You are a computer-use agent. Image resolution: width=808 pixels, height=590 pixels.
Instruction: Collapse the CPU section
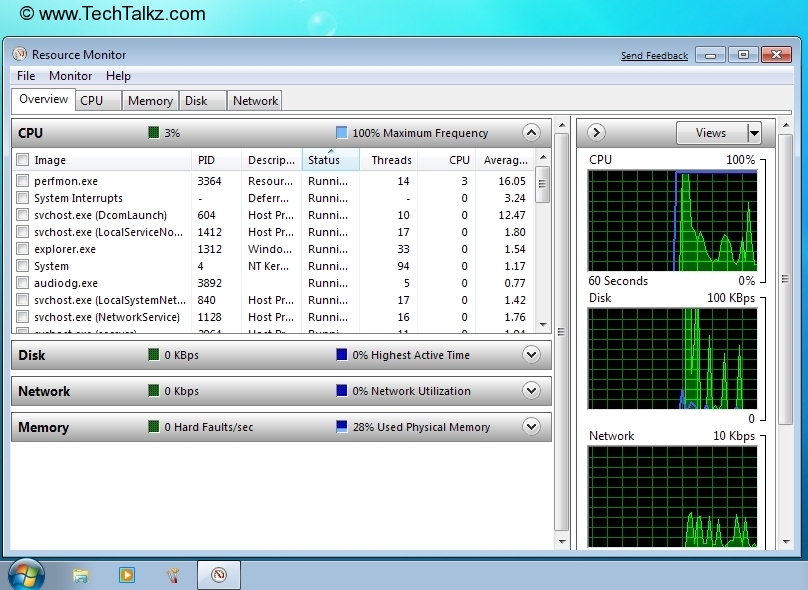(531, 132)
